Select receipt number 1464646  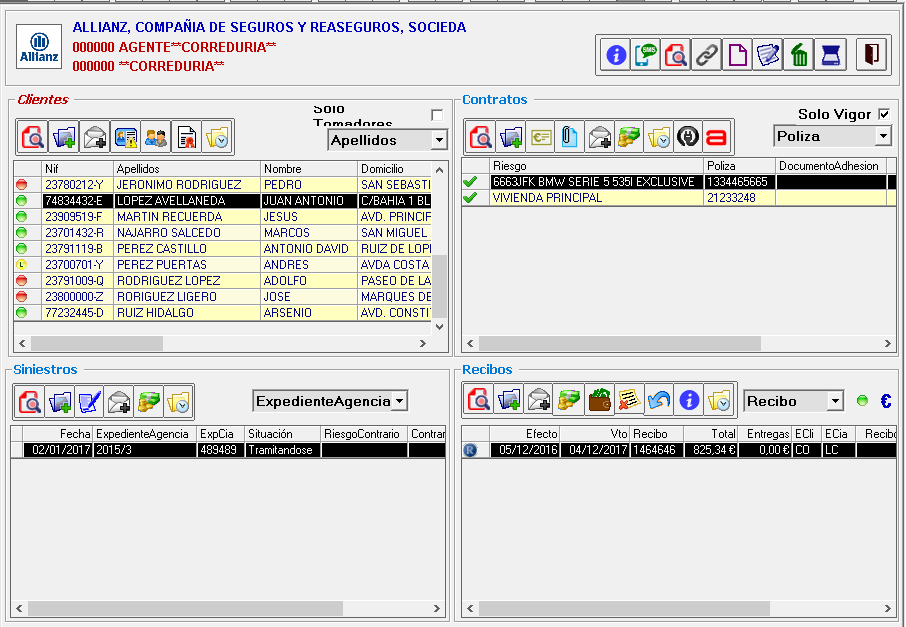679,450
